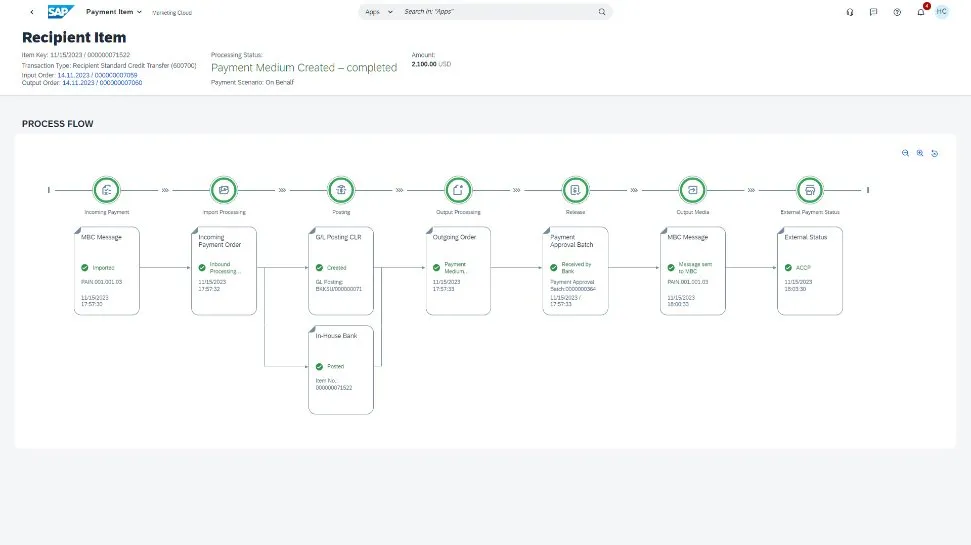
Task: Zoom in the process flow
Action: tap(920, 153)
